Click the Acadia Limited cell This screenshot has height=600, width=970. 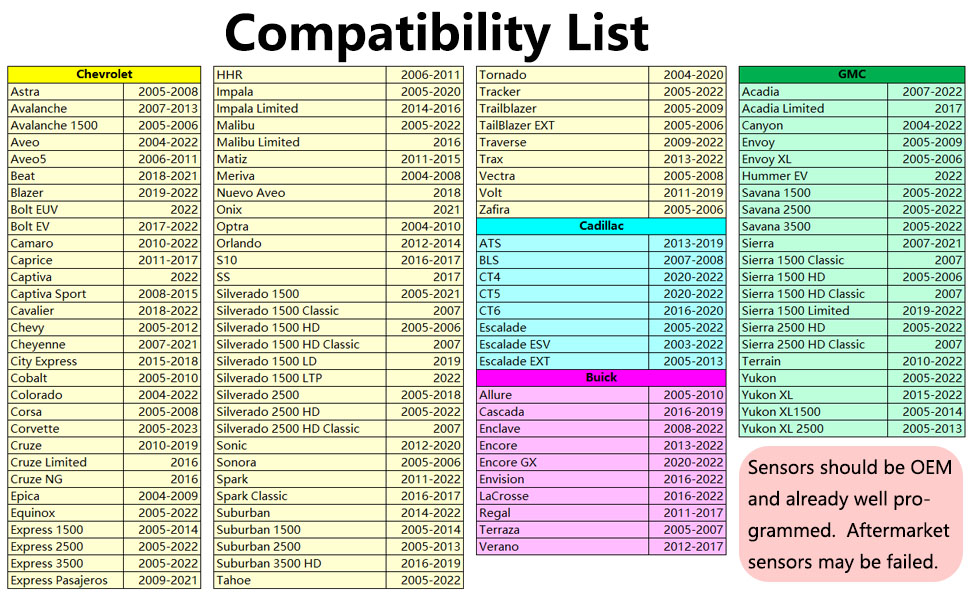(x=813, y=108)
